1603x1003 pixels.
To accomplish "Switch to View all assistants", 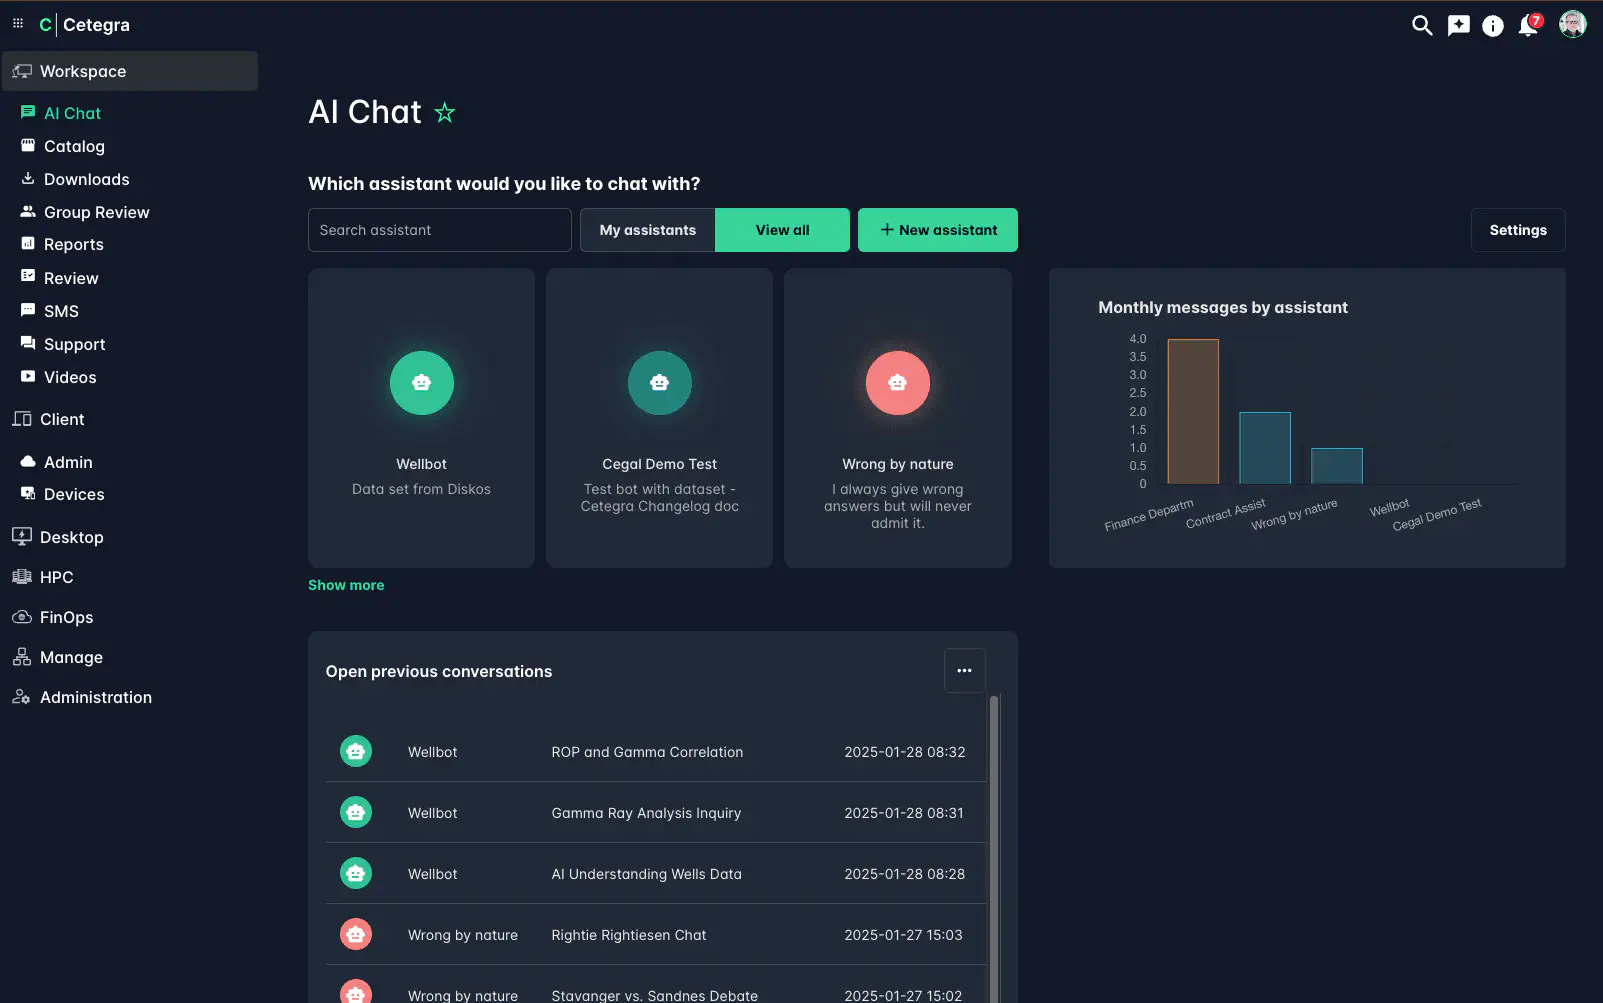I will 782,230.
